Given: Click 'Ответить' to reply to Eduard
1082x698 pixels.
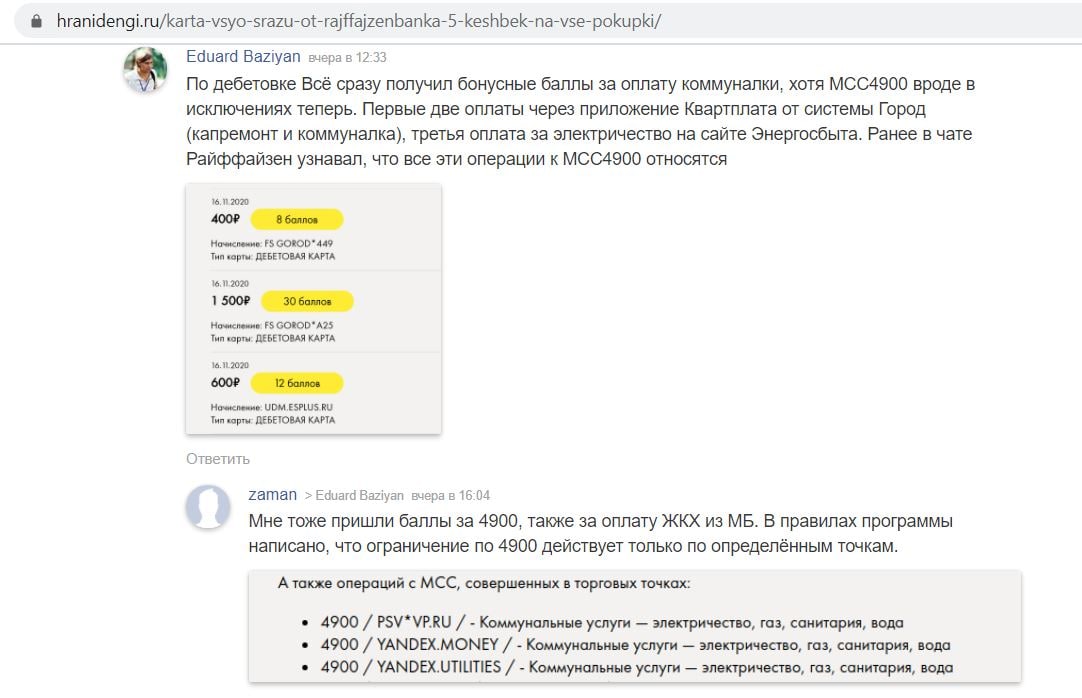Looking at the screenshot, I should (x=217, y=459).
